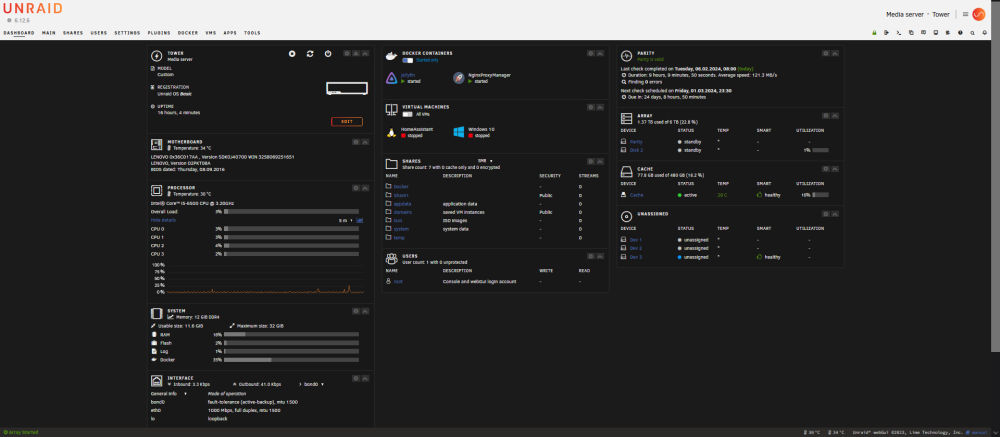Open settings gear of Virtual Machines panel
Image resolution: width=1000 pixels, height=437 pixels.
pyautogui.click(x=591, y=107)
